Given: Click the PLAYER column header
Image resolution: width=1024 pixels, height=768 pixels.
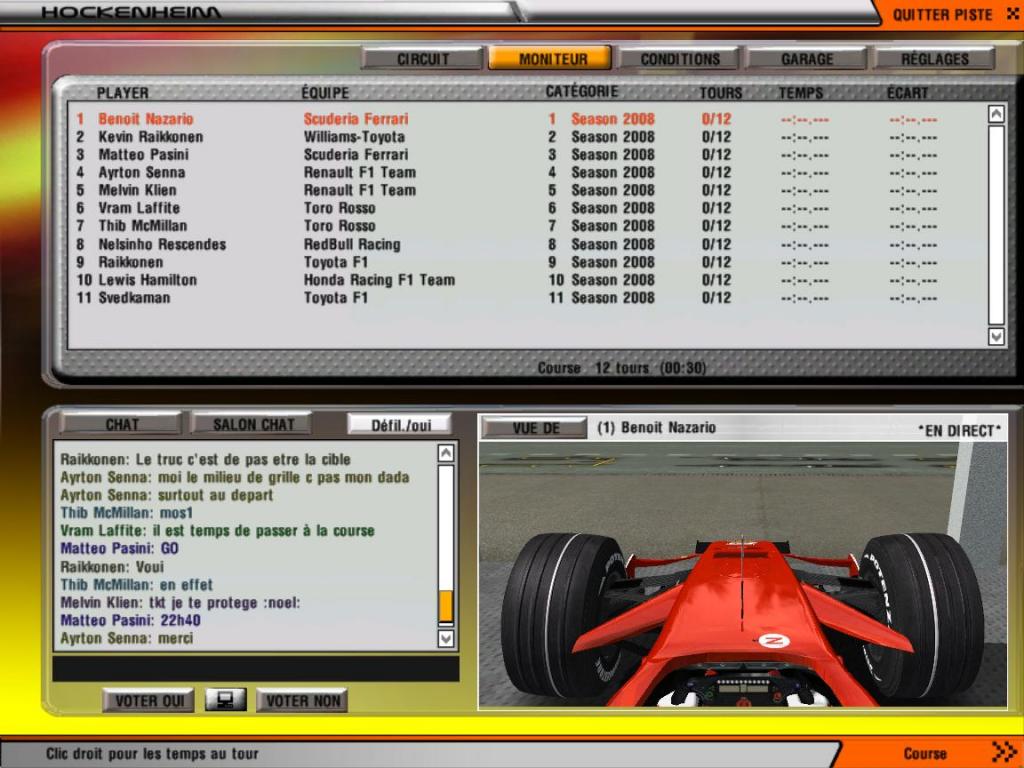Looking at the screenshot, I should 122,93.
